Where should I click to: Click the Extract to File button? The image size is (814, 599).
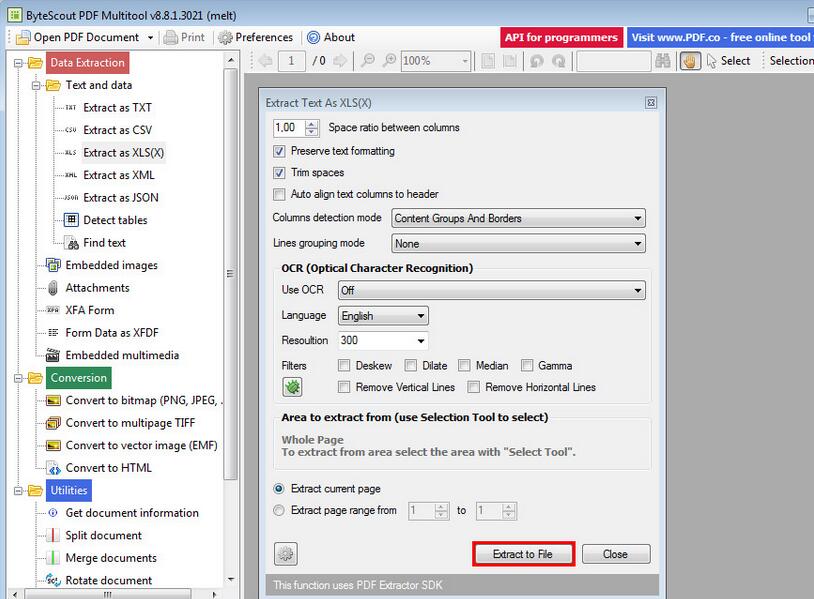pos(523,554)
